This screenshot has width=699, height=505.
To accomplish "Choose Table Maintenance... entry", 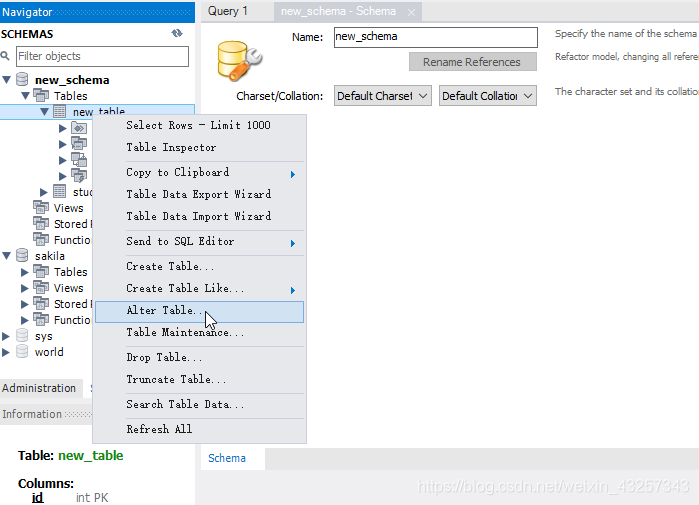I will point(199,333).
